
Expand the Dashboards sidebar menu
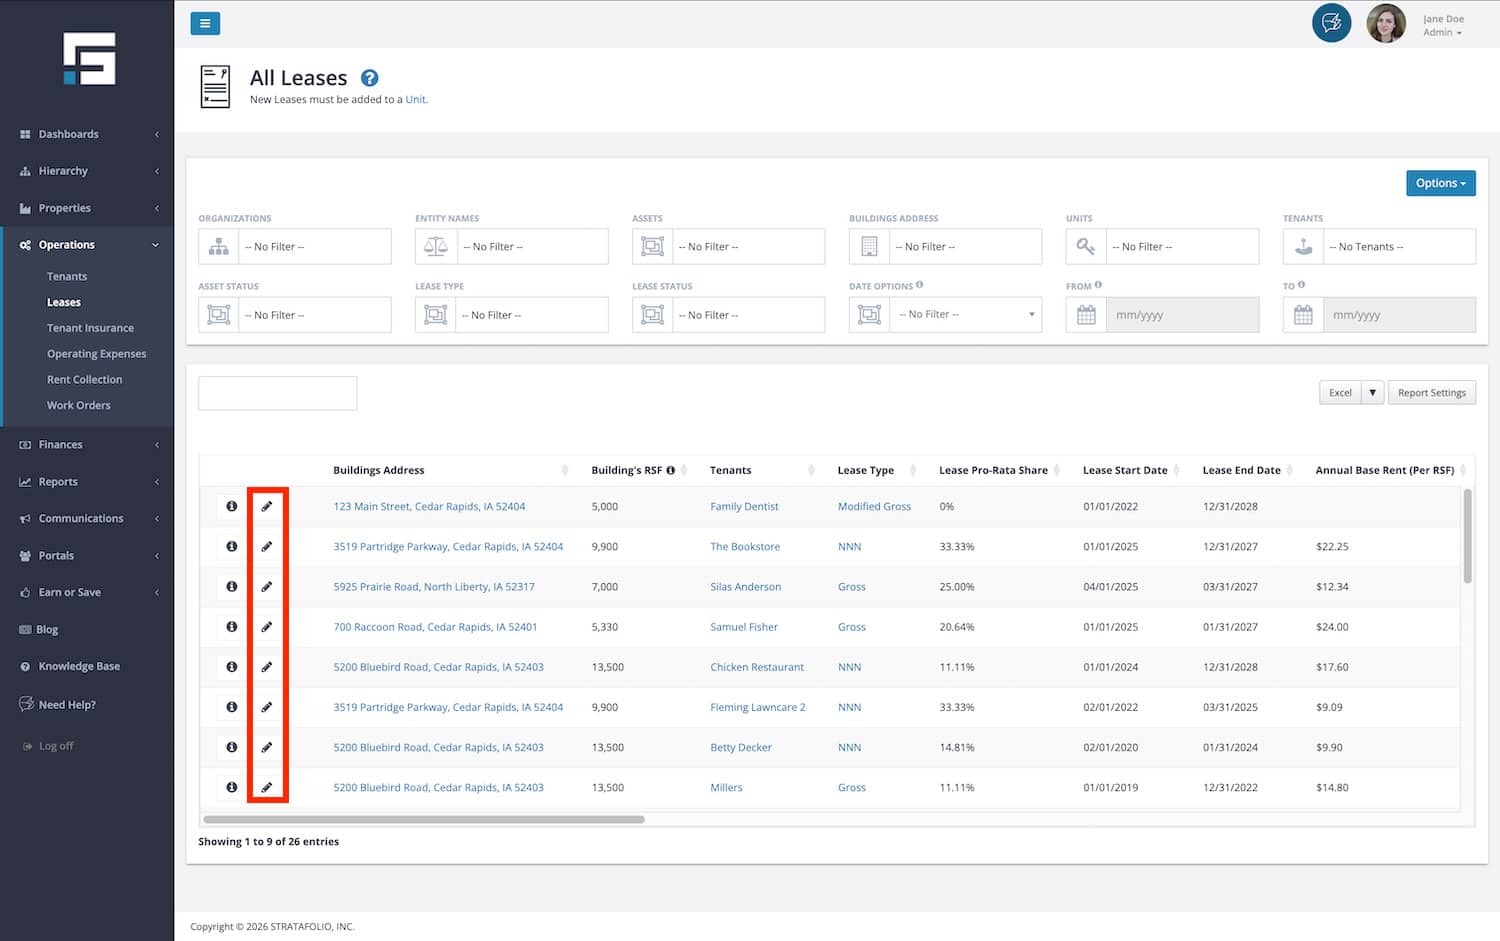click(x=87, y=134)
